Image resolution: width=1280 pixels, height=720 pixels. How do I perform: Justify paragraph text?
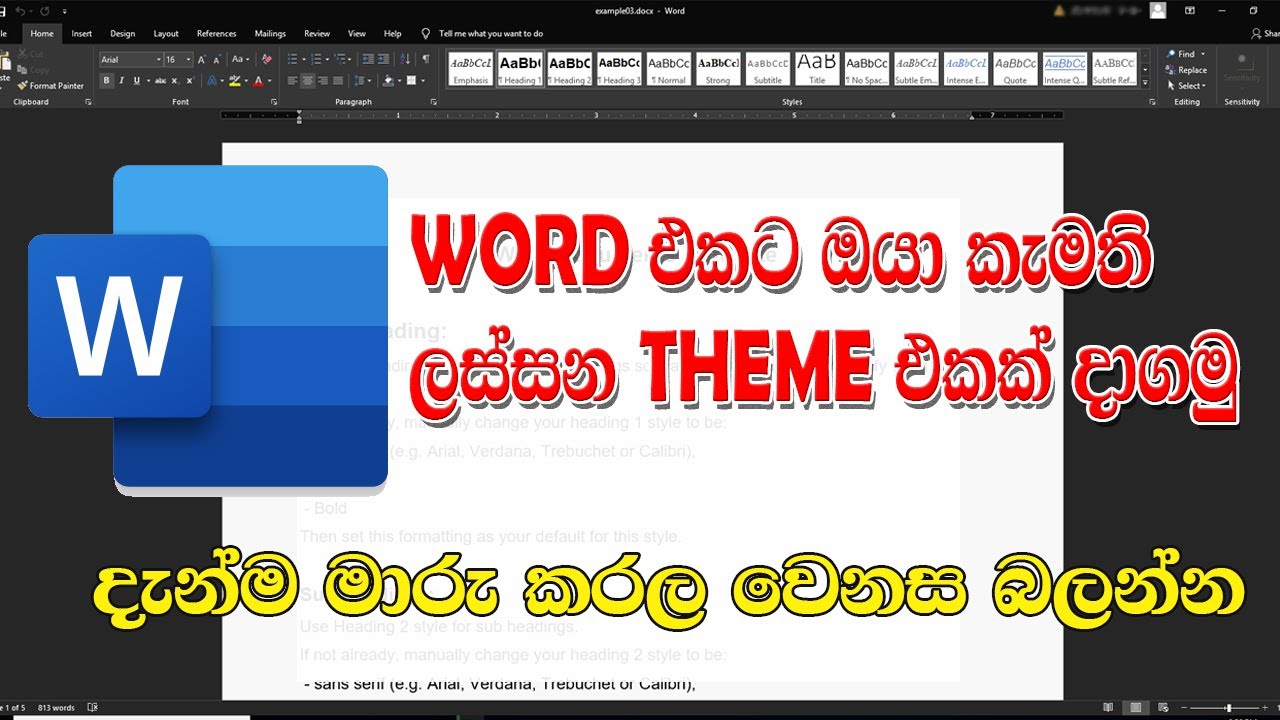[x=338, y=81]
